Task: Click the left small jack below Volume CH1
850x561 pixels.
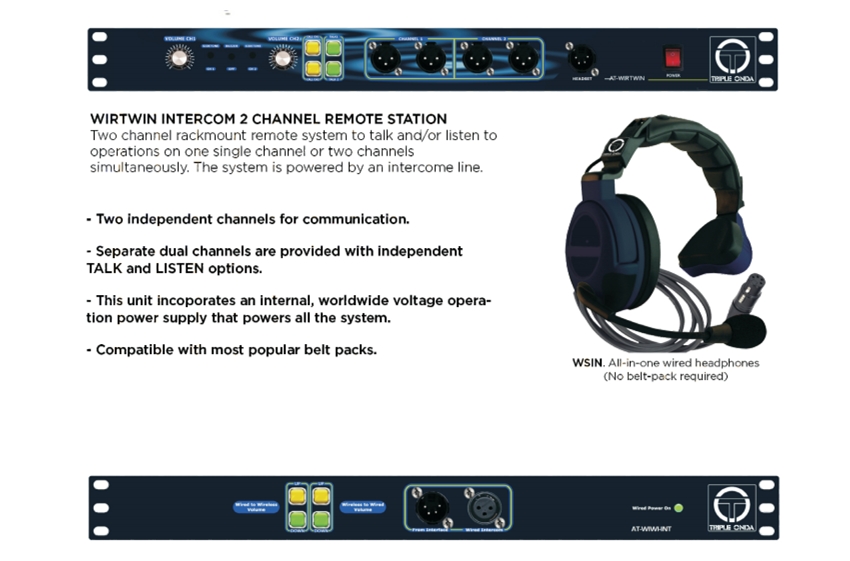Action: pos(210,56)
